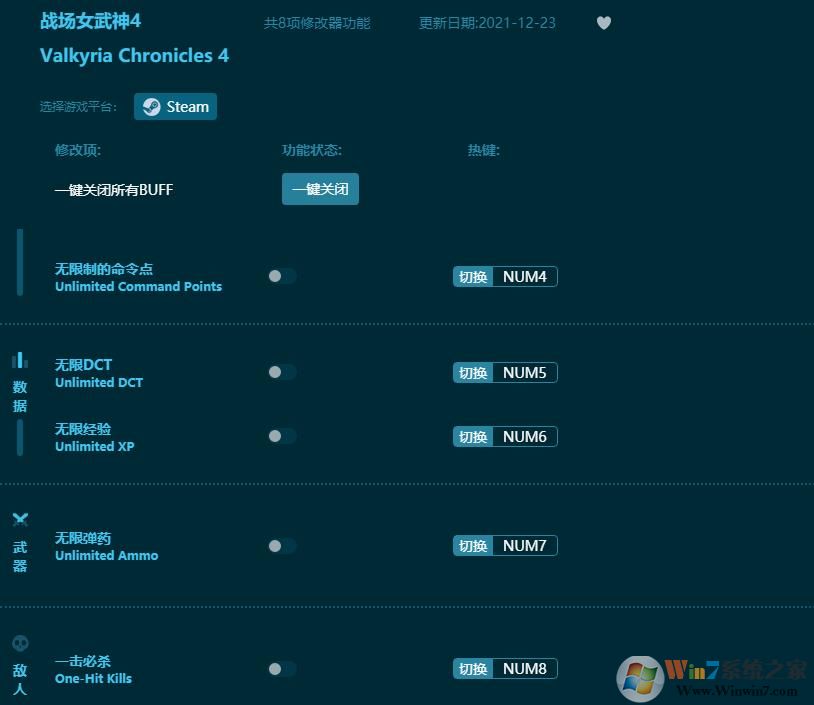Click the Steam logo icon
The image size is (814, 705).
[x=151, y=107]
